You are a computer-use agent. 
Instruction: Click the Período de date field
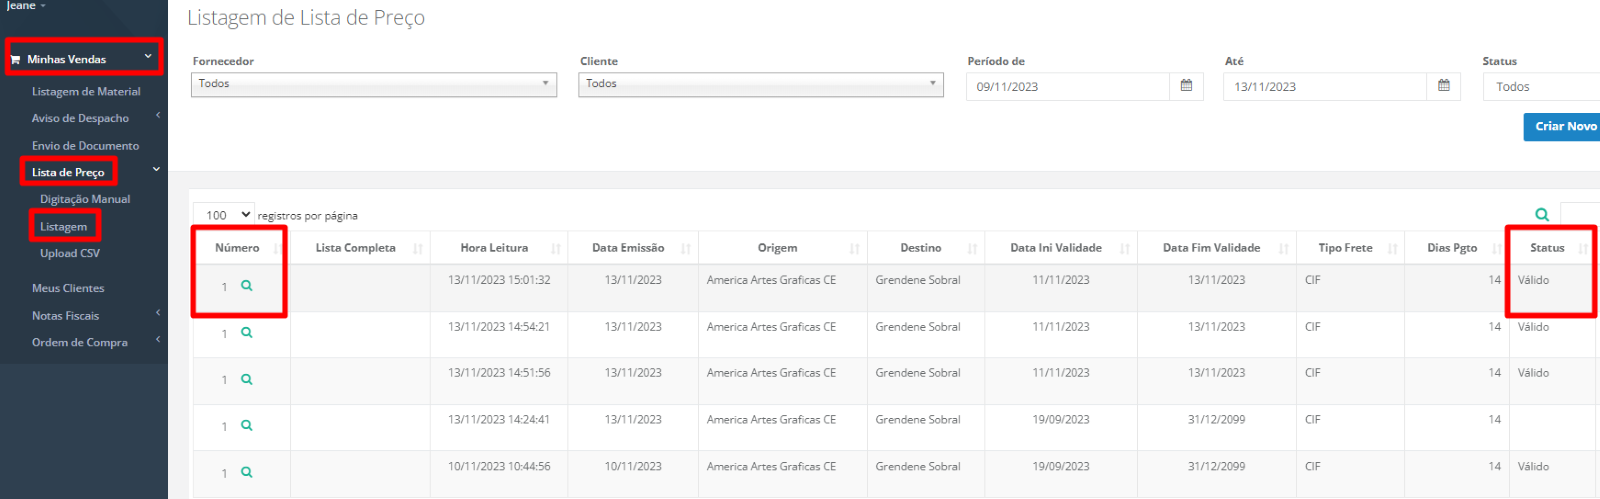click(x=1067, y=87)
